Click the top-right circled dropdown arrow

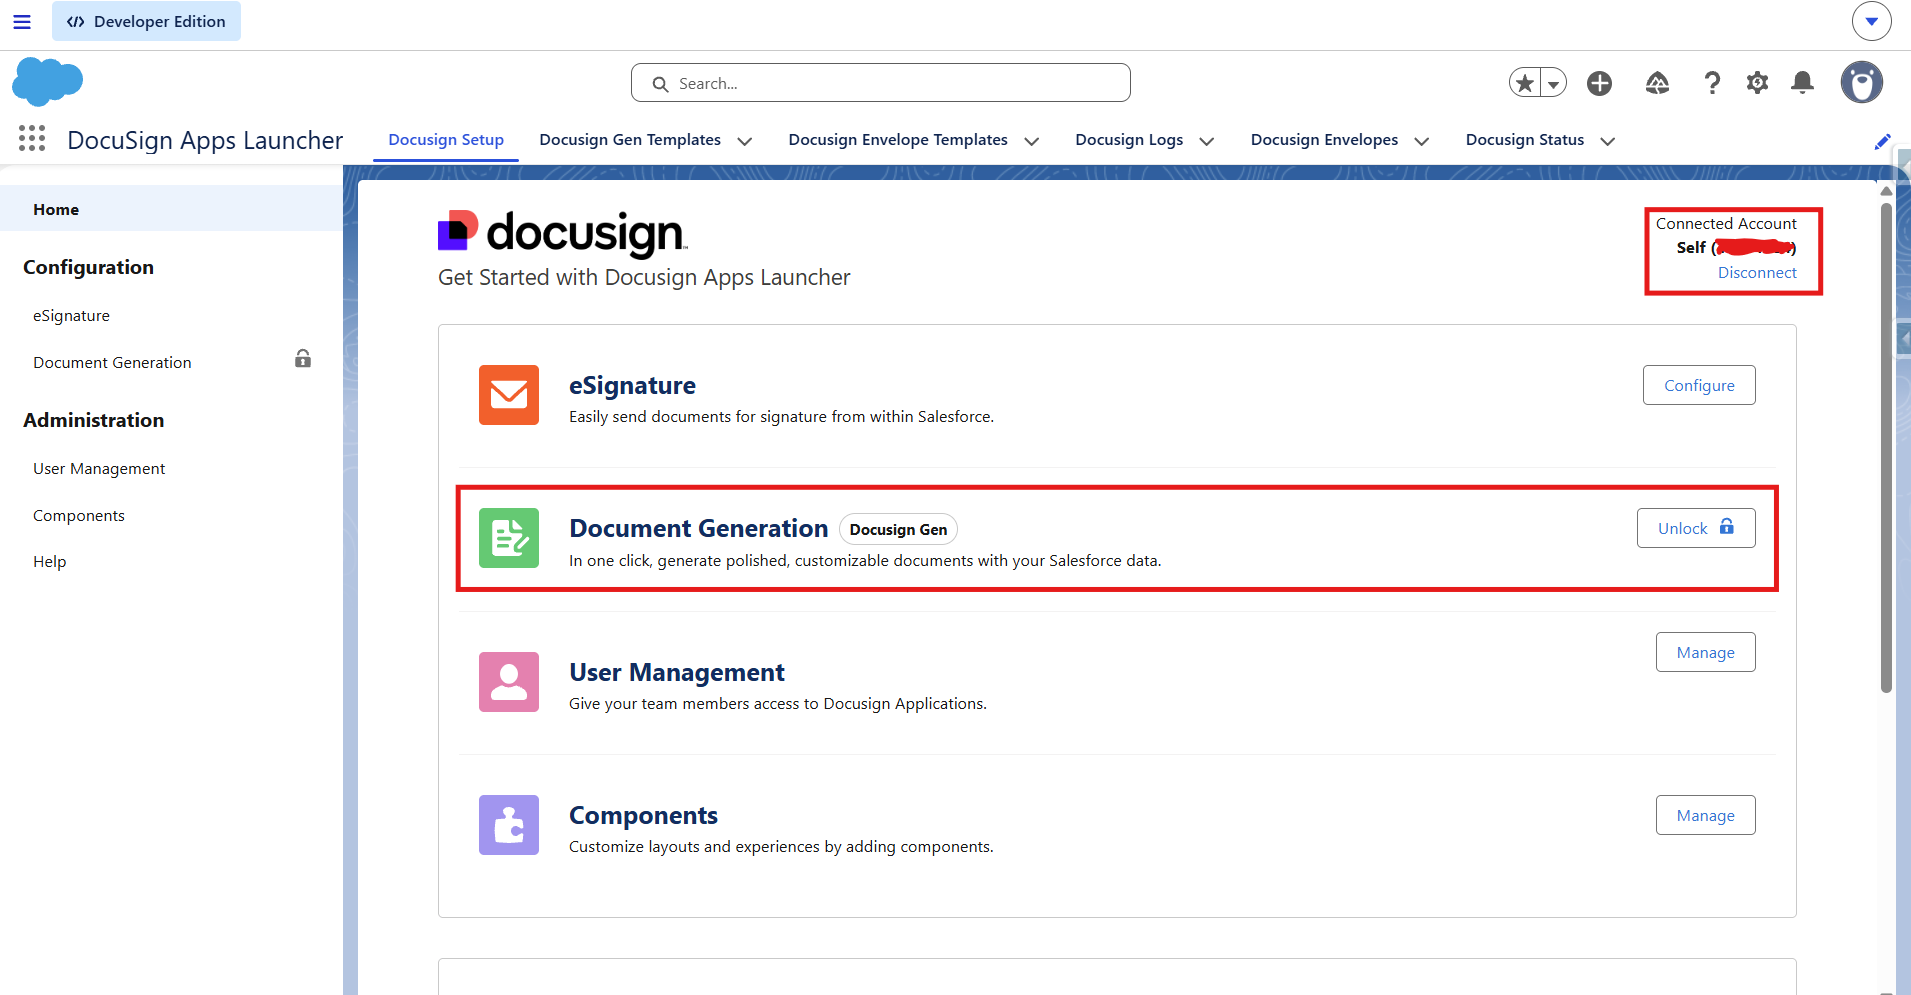(x=1871, y=21)
